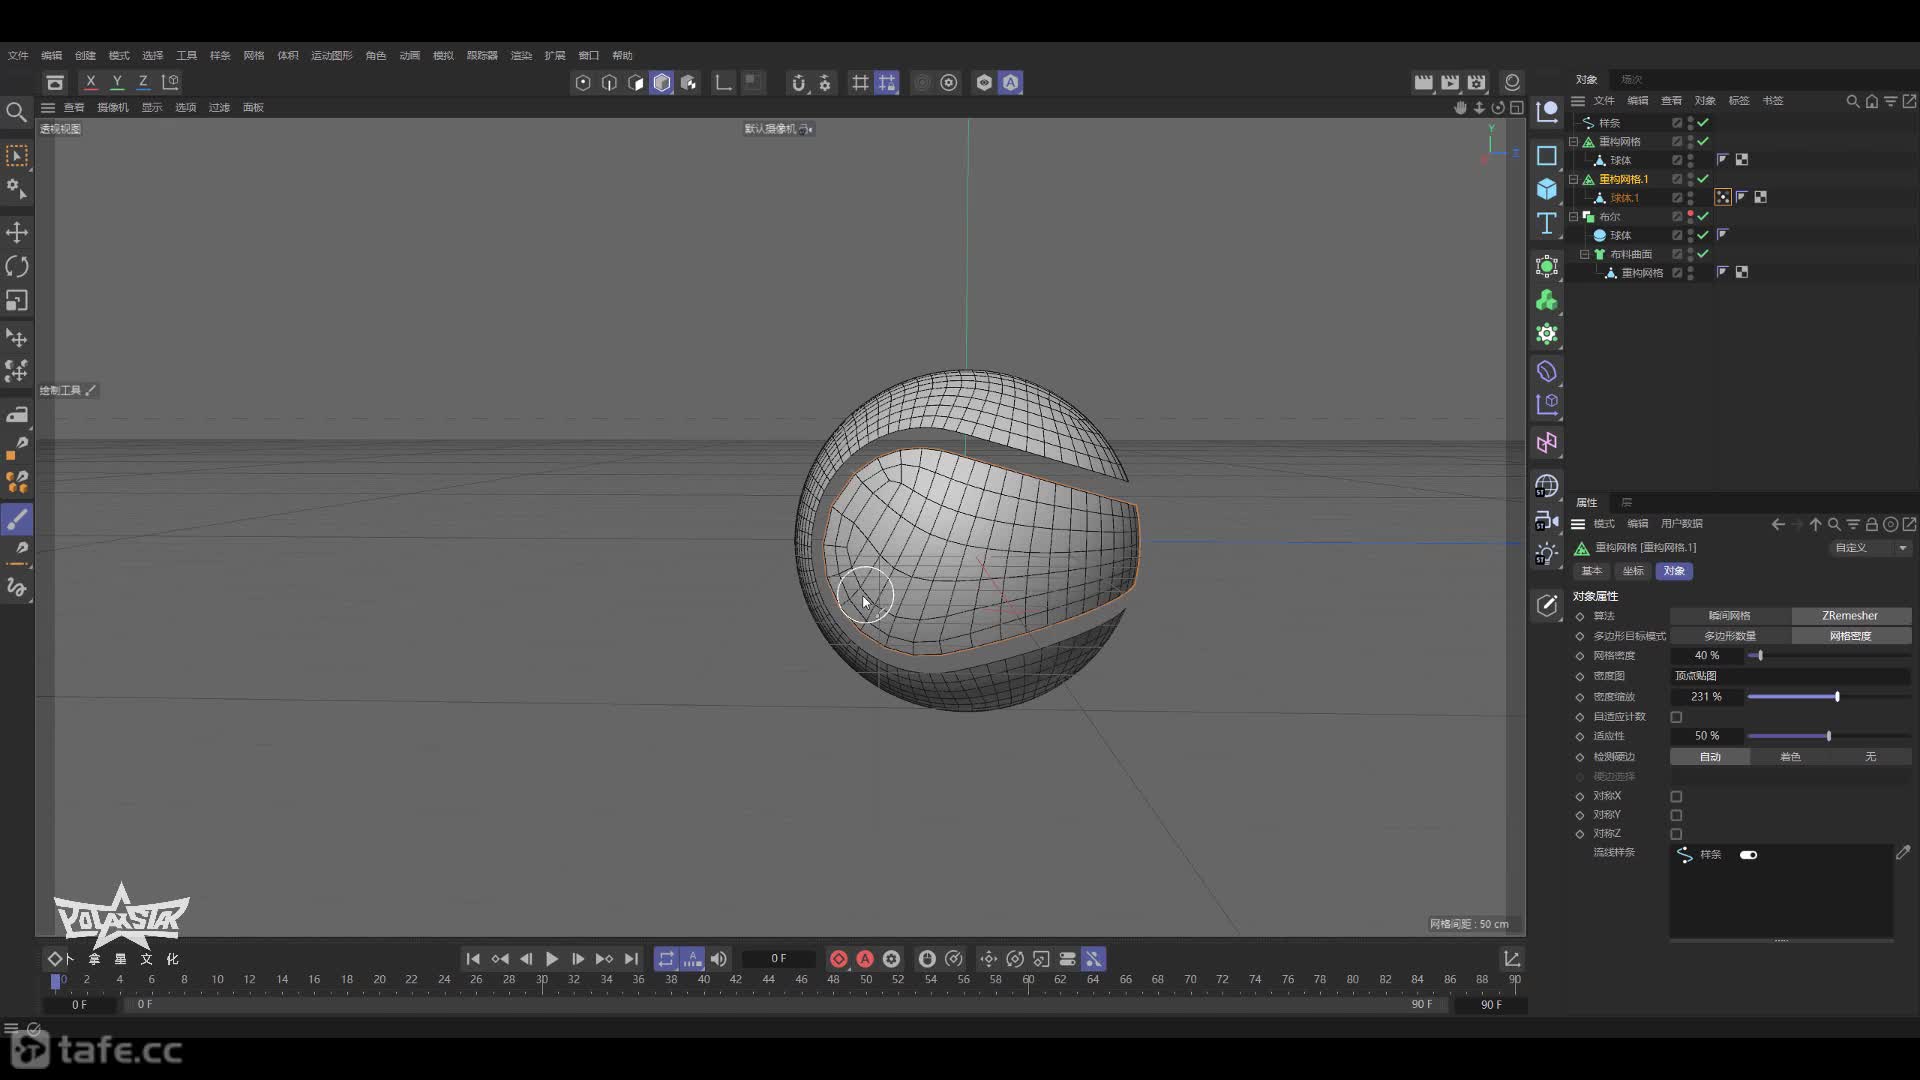Screen dimensions: 1920x1080
Task: Click the coordinate system icon next to Z
Action: (171, 82)
